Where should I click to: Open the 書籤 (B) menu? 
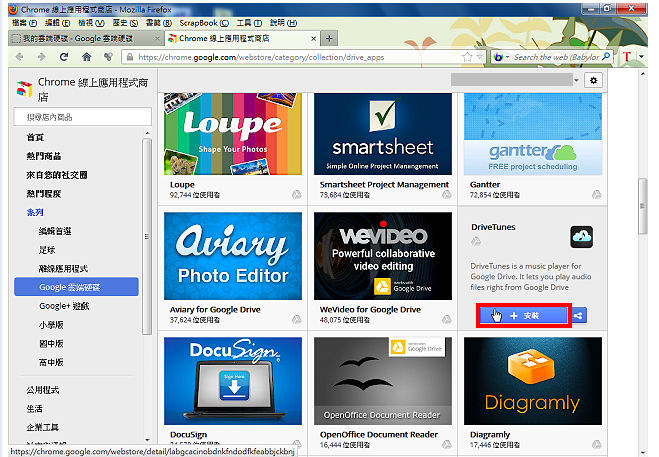click(159, 23)
